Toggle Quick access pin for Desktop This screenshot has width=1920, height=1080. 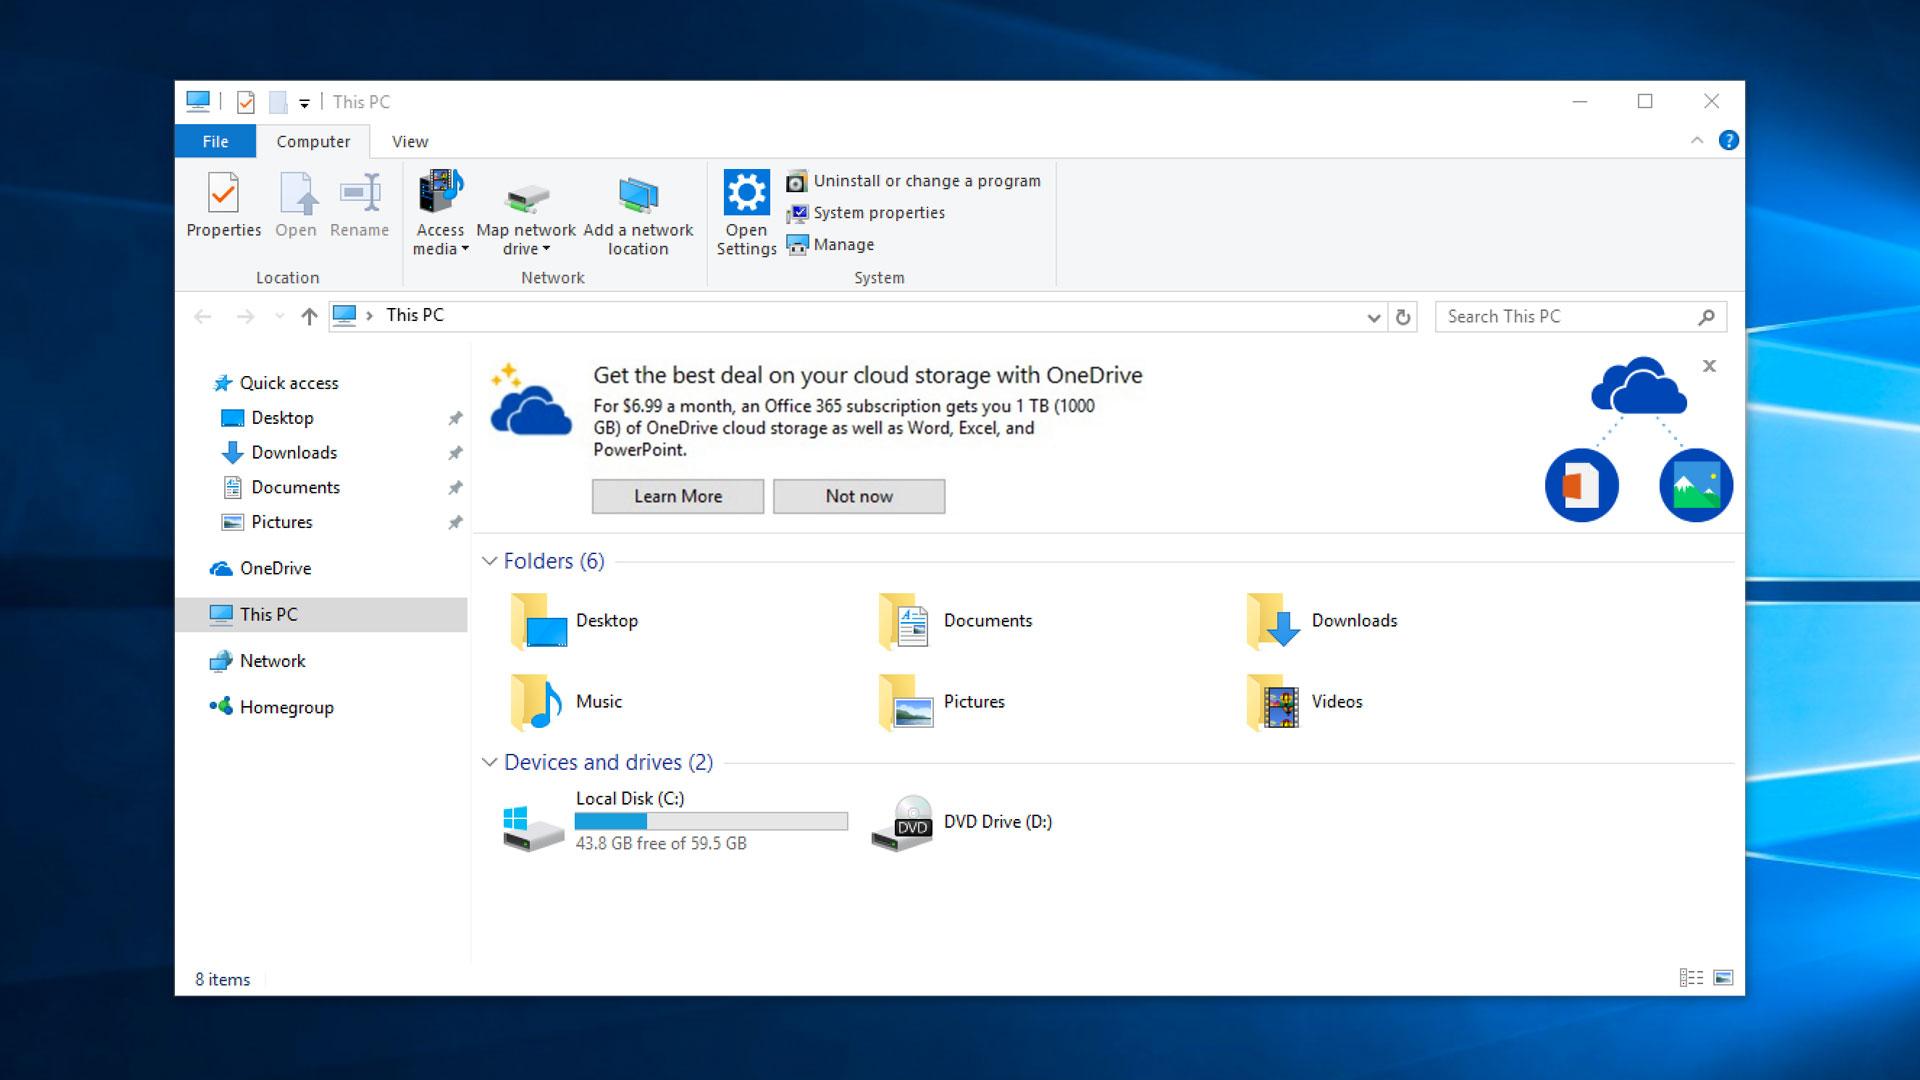point(456,417)
